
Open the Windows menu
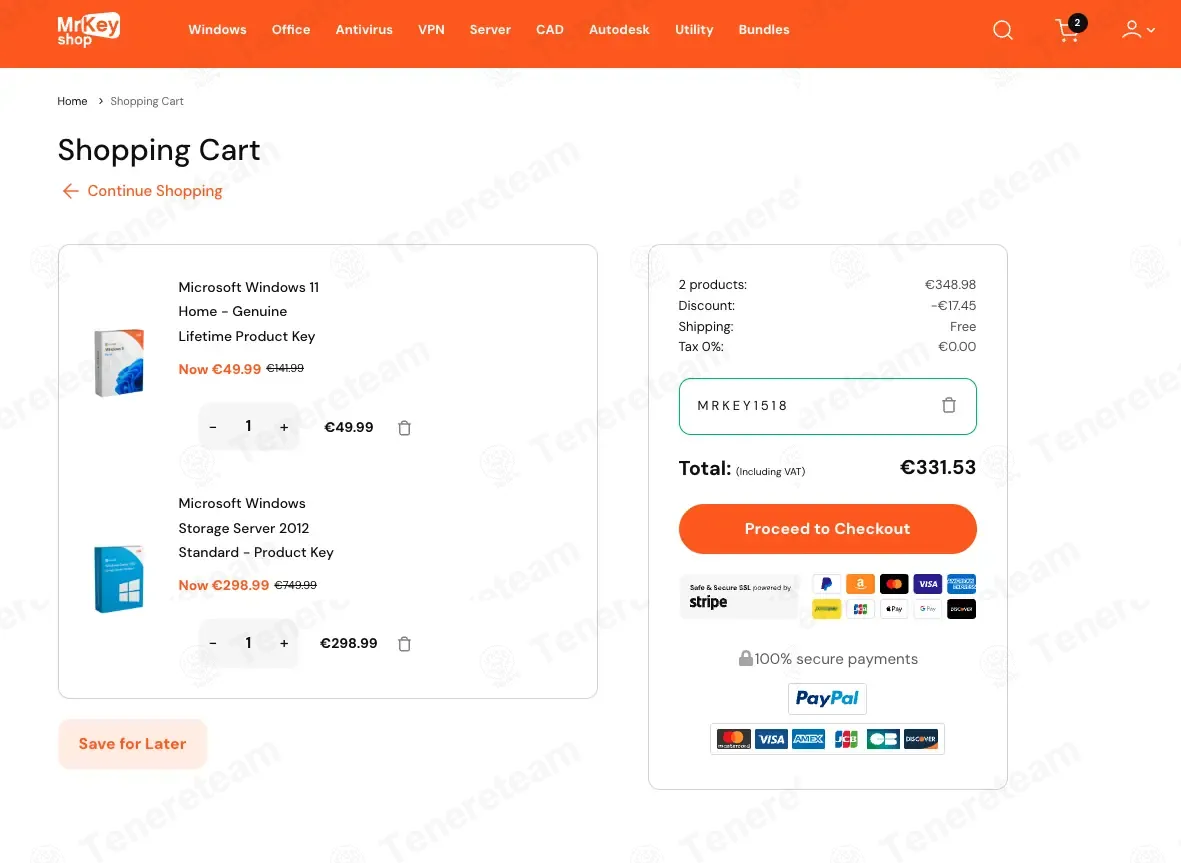coord(217,29)
